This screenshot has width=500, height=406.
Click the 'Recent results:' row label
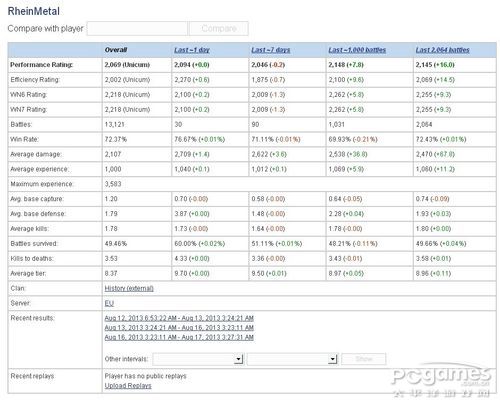[32, 318]
